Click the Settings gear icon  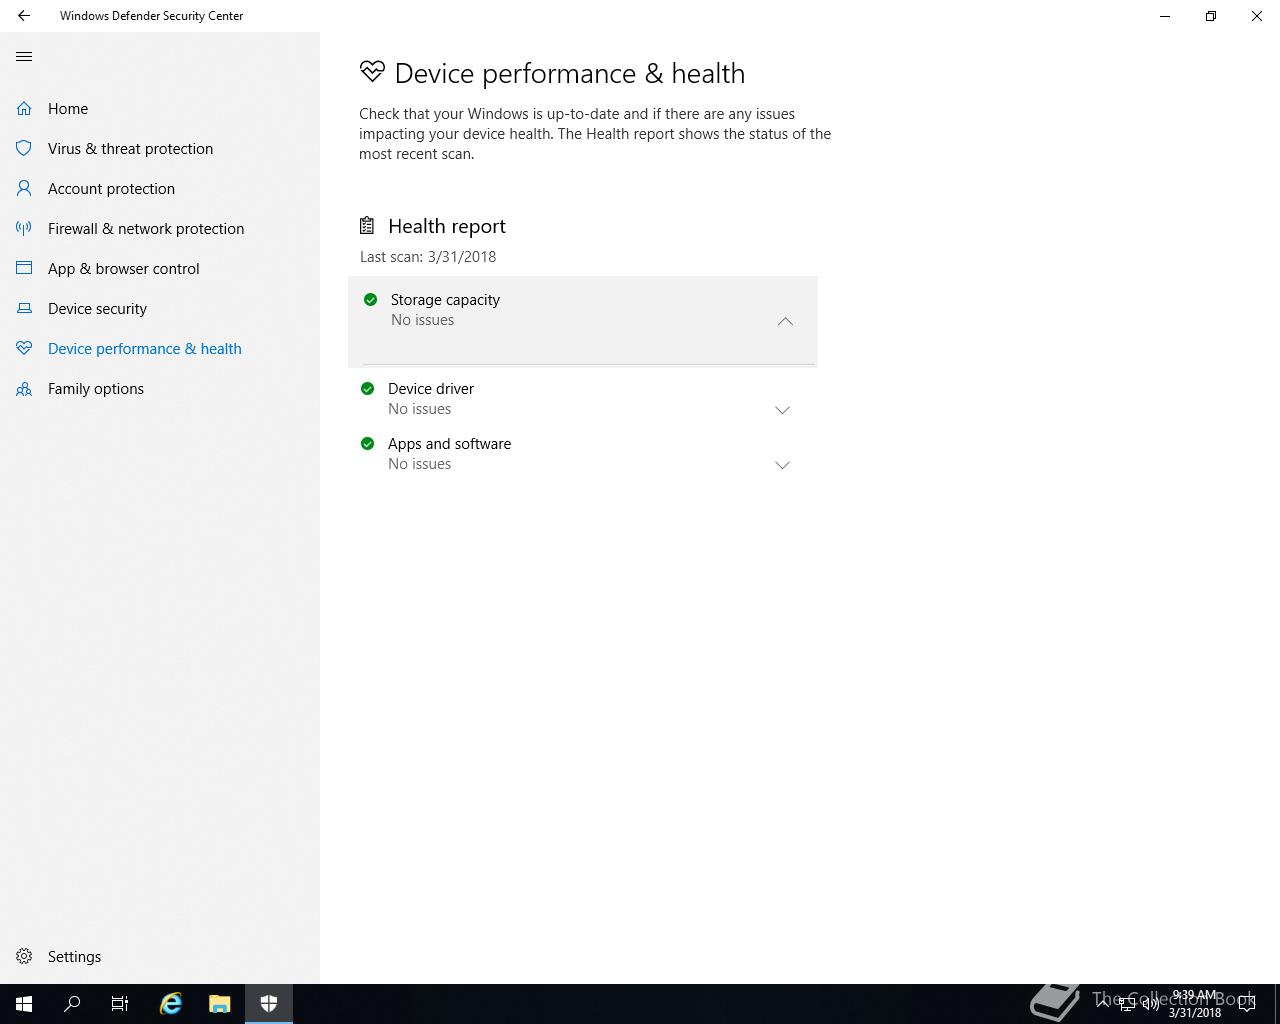24,956
